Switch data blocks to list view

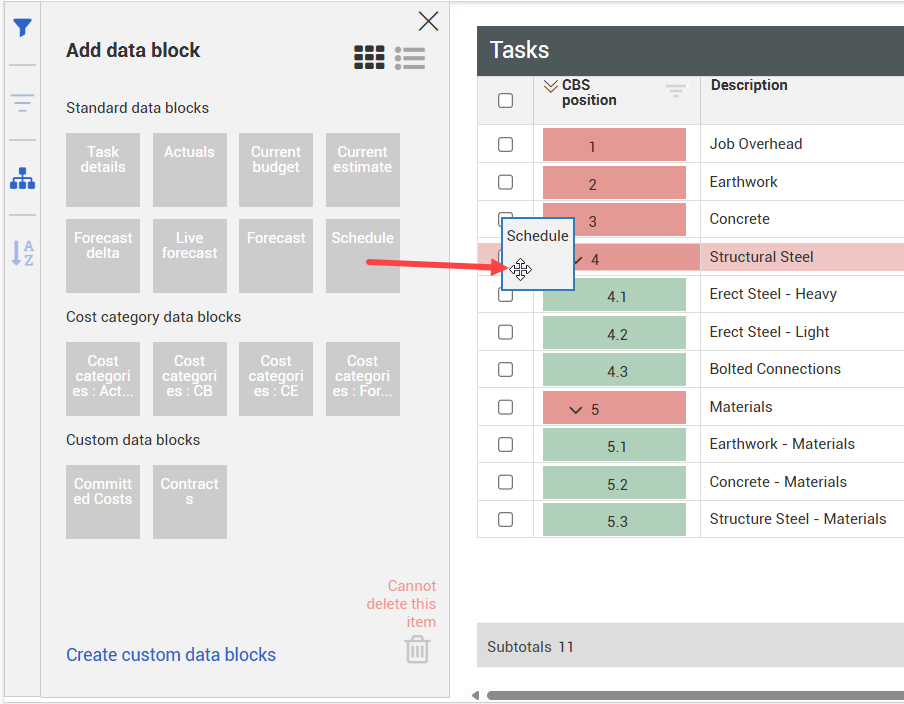point(410,58)
